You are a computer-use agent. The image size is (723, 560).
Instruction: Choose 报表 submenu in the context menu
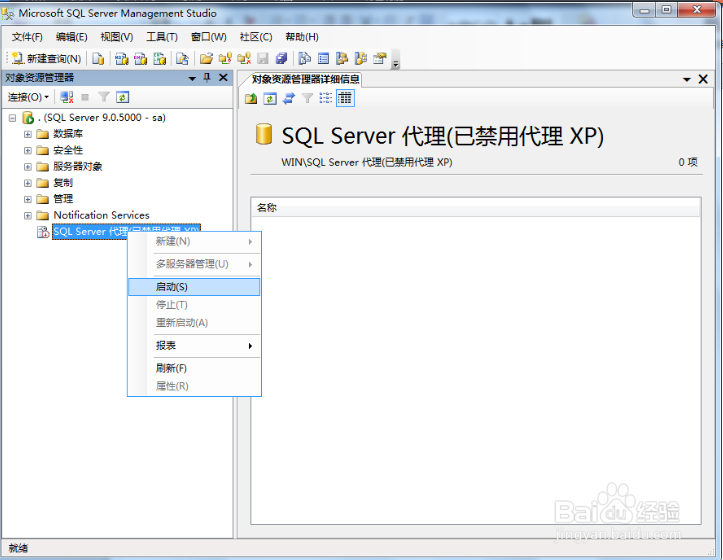coord(194,346)
